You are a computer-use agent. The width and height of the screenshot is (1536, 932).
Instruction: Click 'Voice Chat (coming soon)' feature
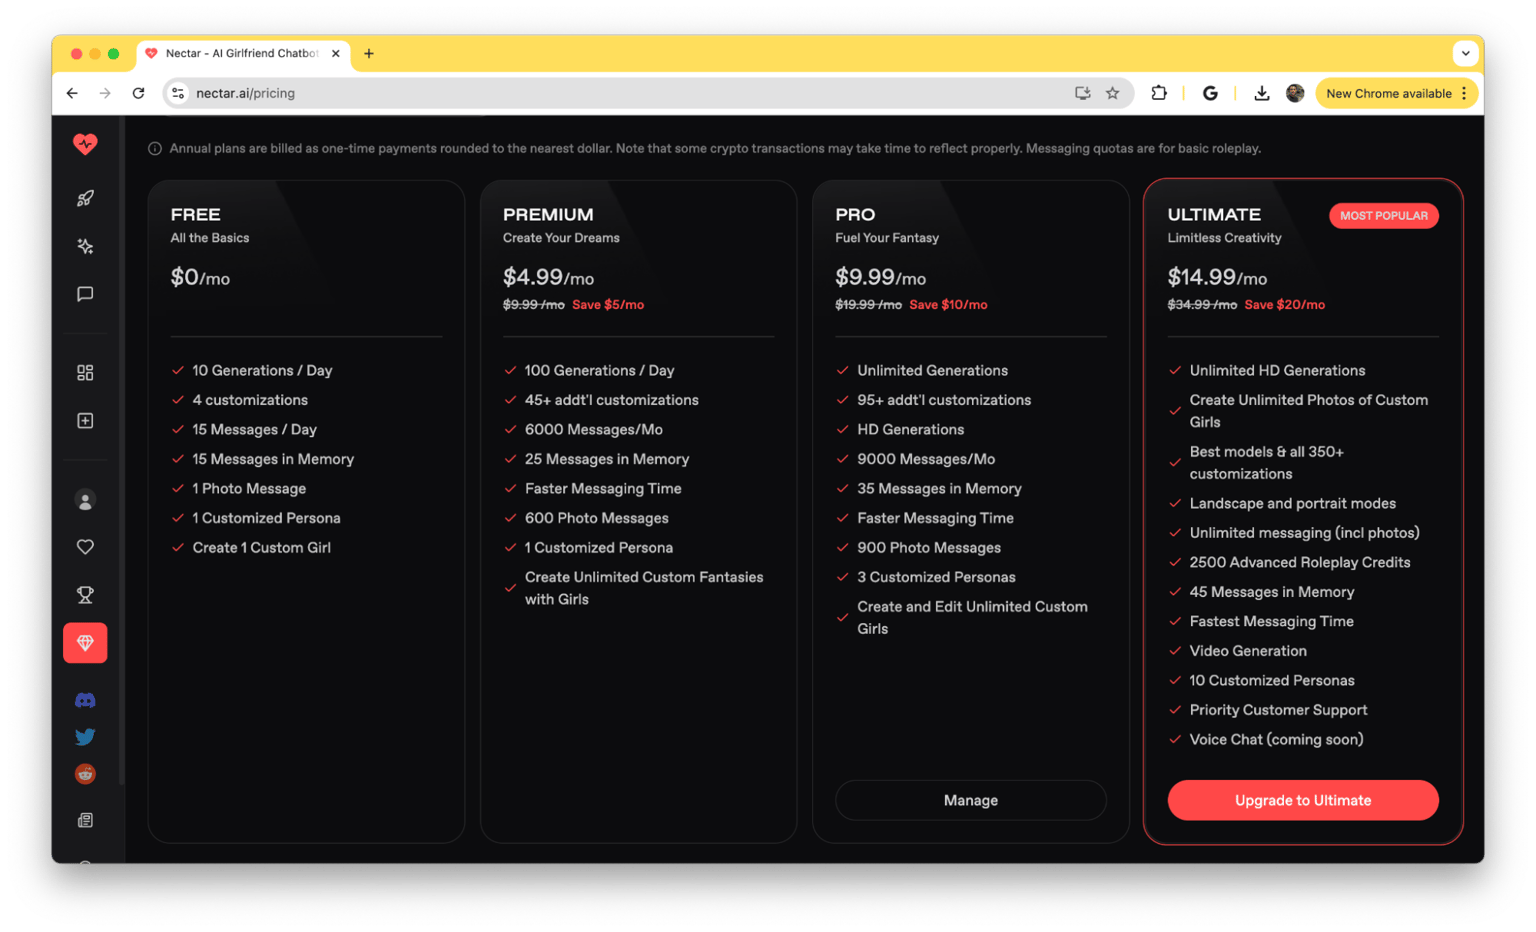[1276, 740]
